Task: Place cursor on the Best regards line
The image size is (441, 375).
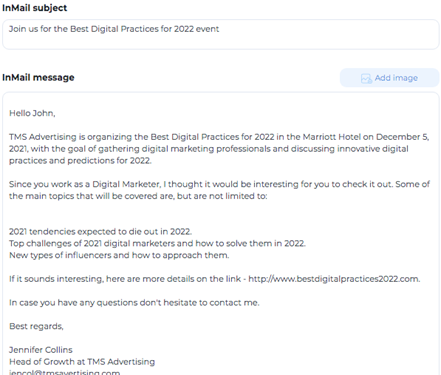Action: coord(36,326)
